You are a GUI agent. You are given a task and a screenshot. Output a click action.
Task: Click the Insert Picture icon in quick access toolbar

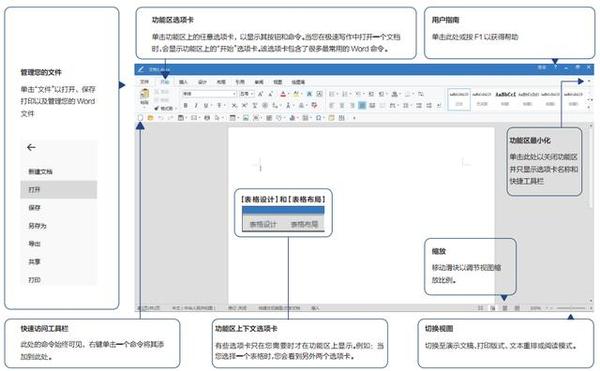(246, 118)
